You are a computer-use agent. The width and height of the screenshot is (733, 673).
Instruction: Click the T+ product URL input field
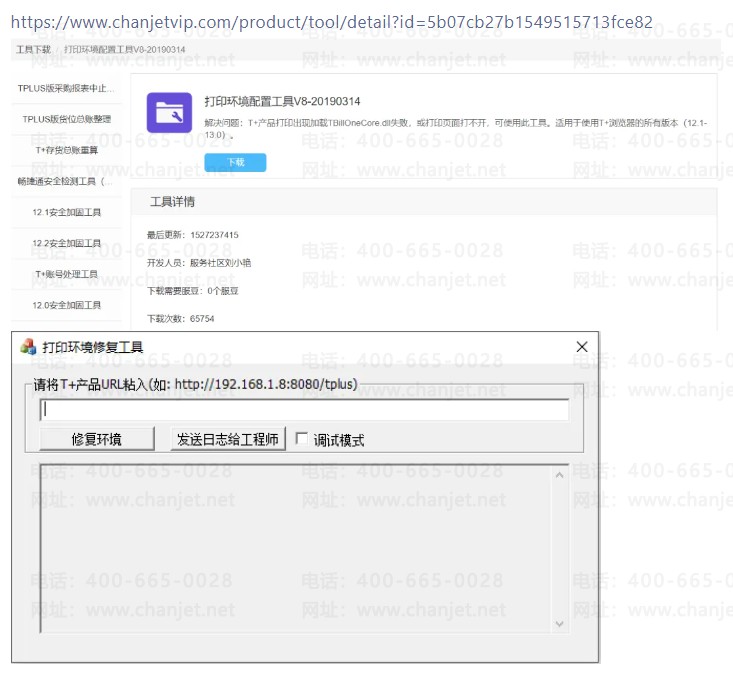pyautogui.click(x=304, y=410)
